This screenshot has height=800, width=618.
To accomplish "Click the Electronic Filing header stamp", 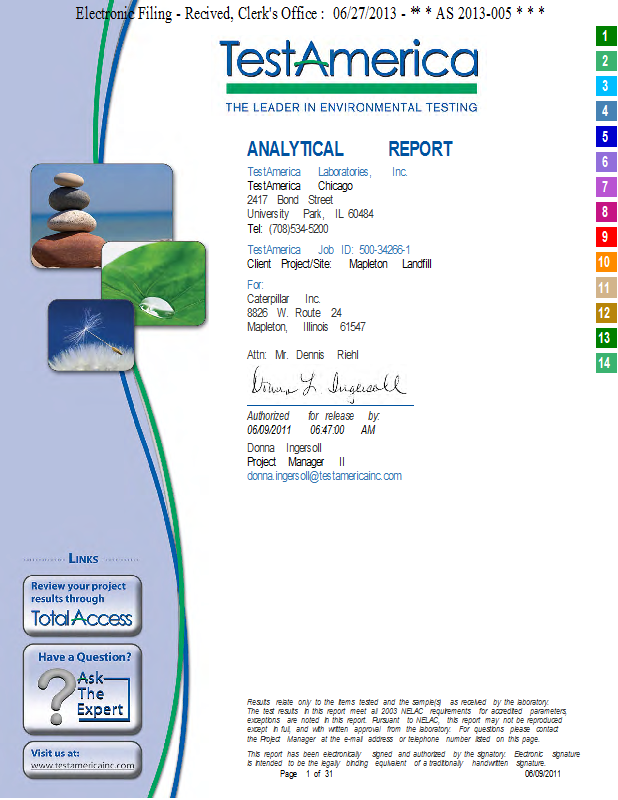I will click(310, 13).
